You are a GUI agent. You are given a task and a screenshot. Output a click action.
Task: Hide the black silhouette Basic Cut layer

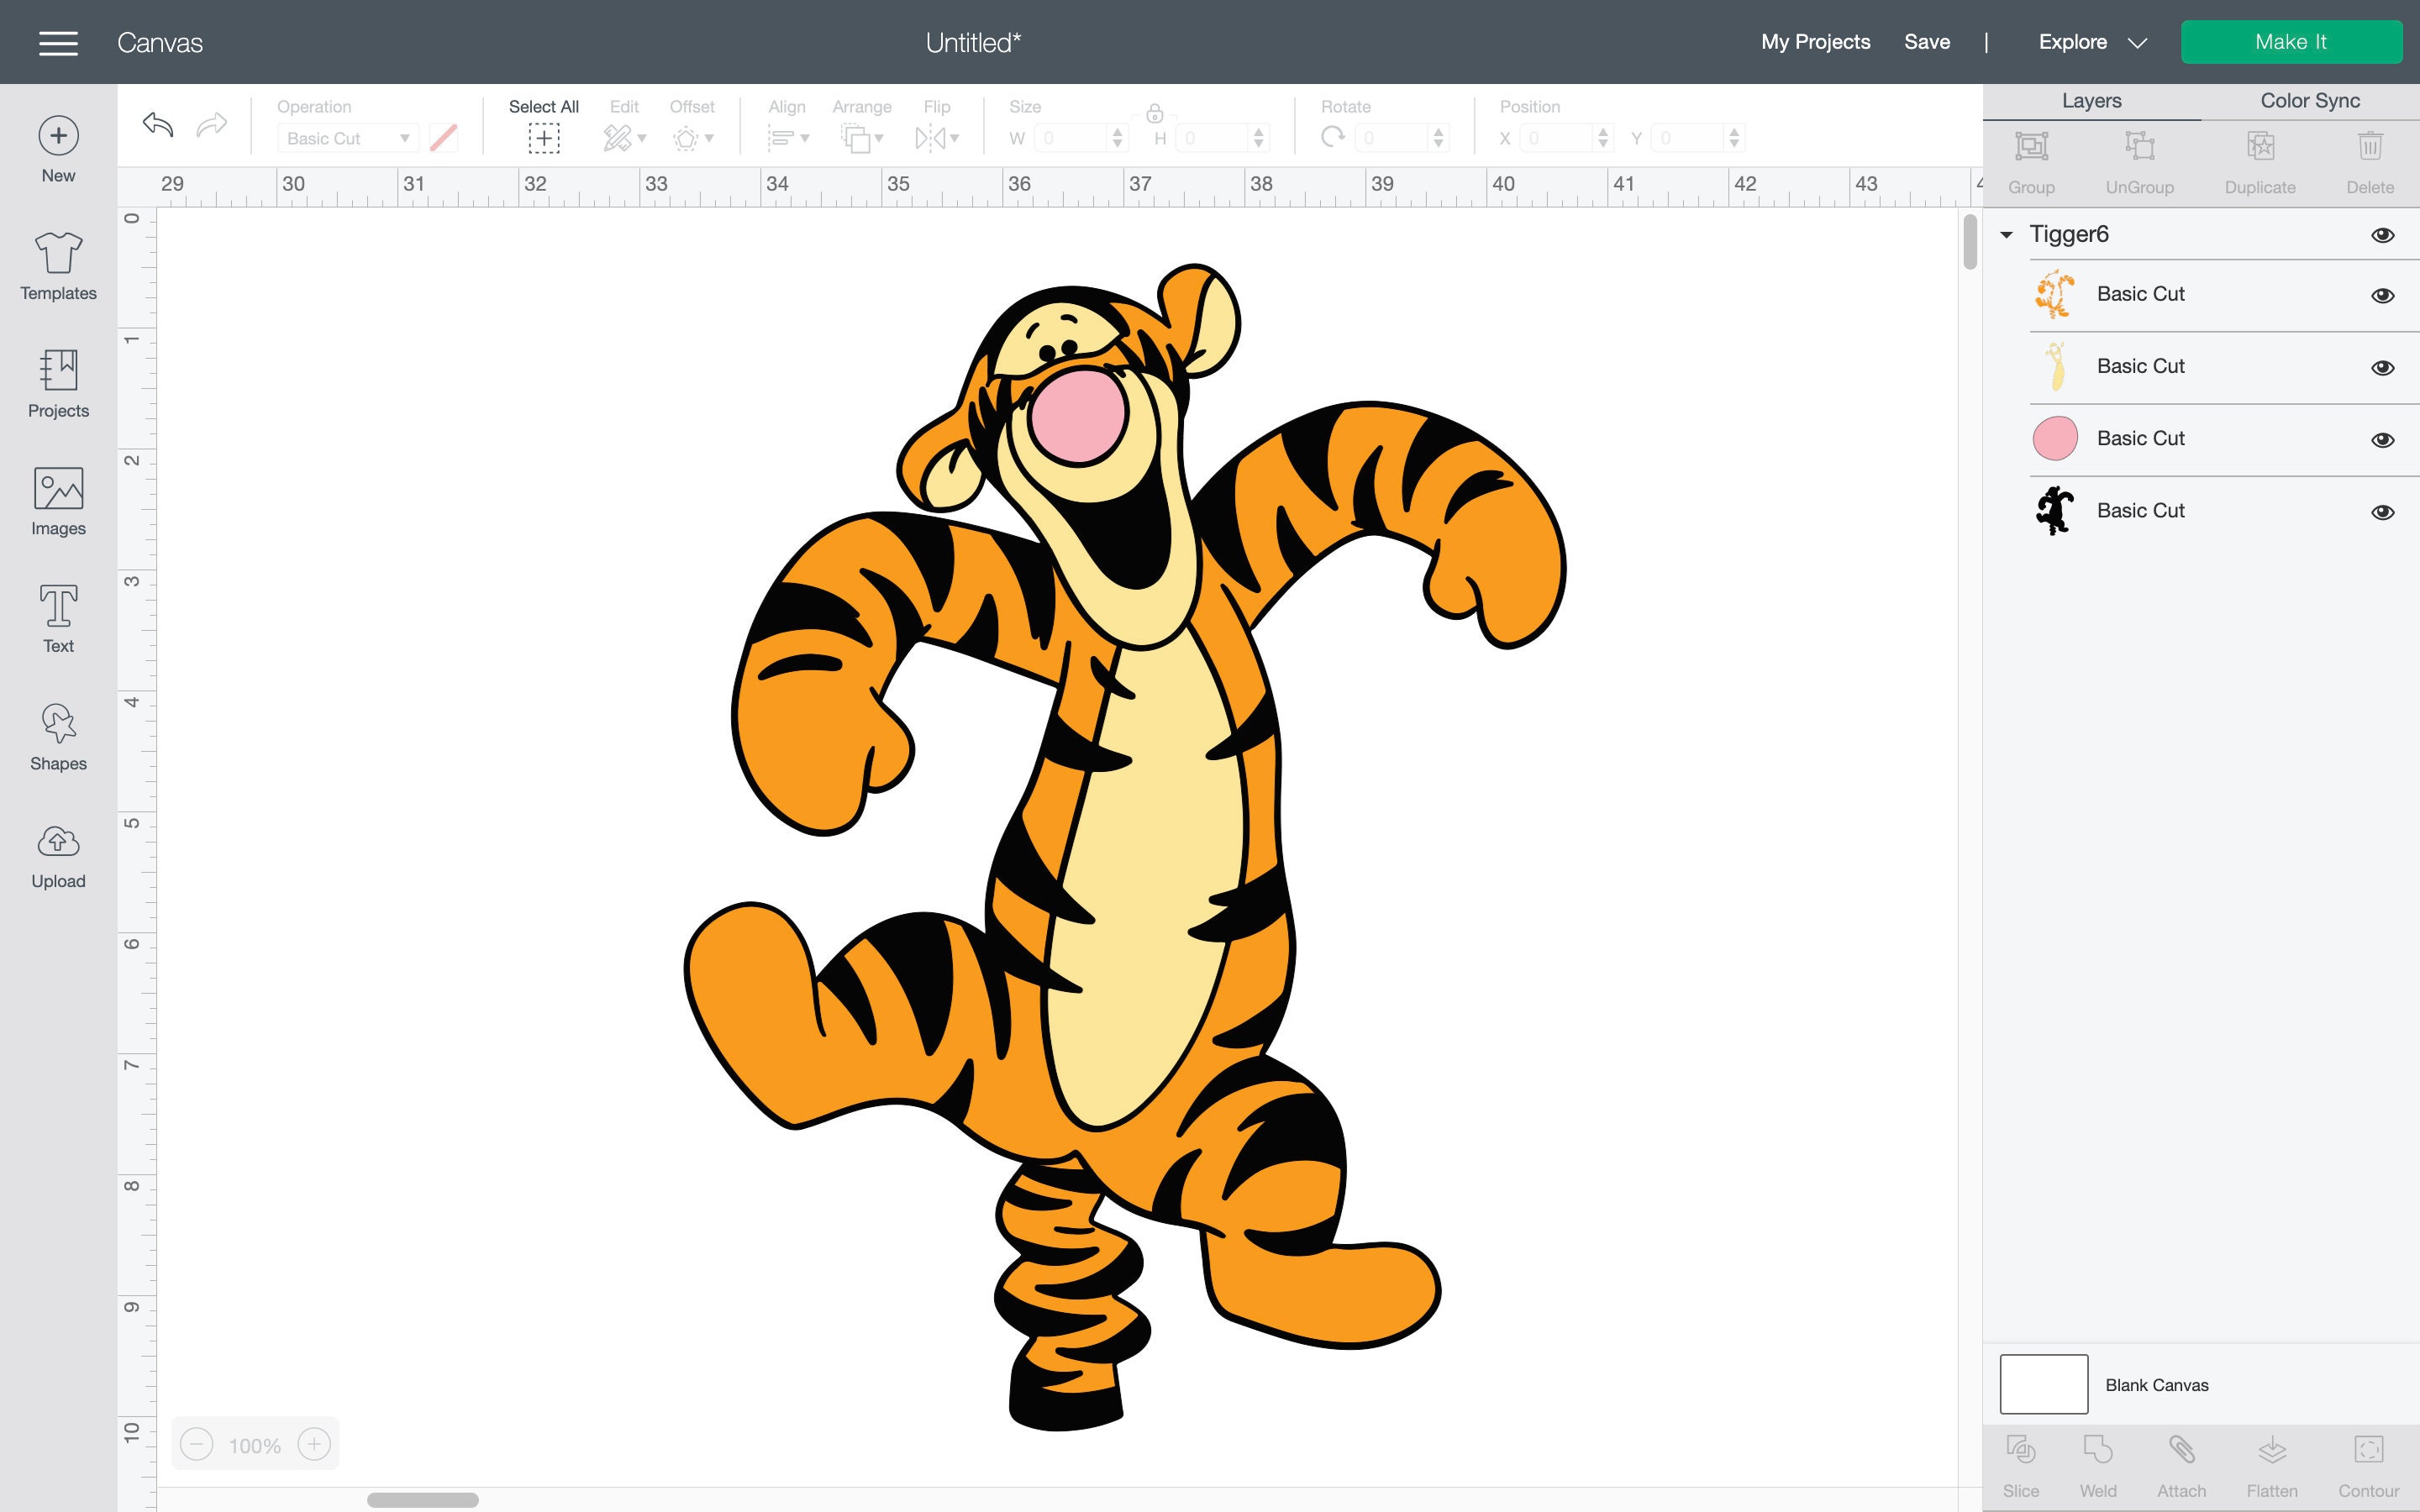point(2383,511)
